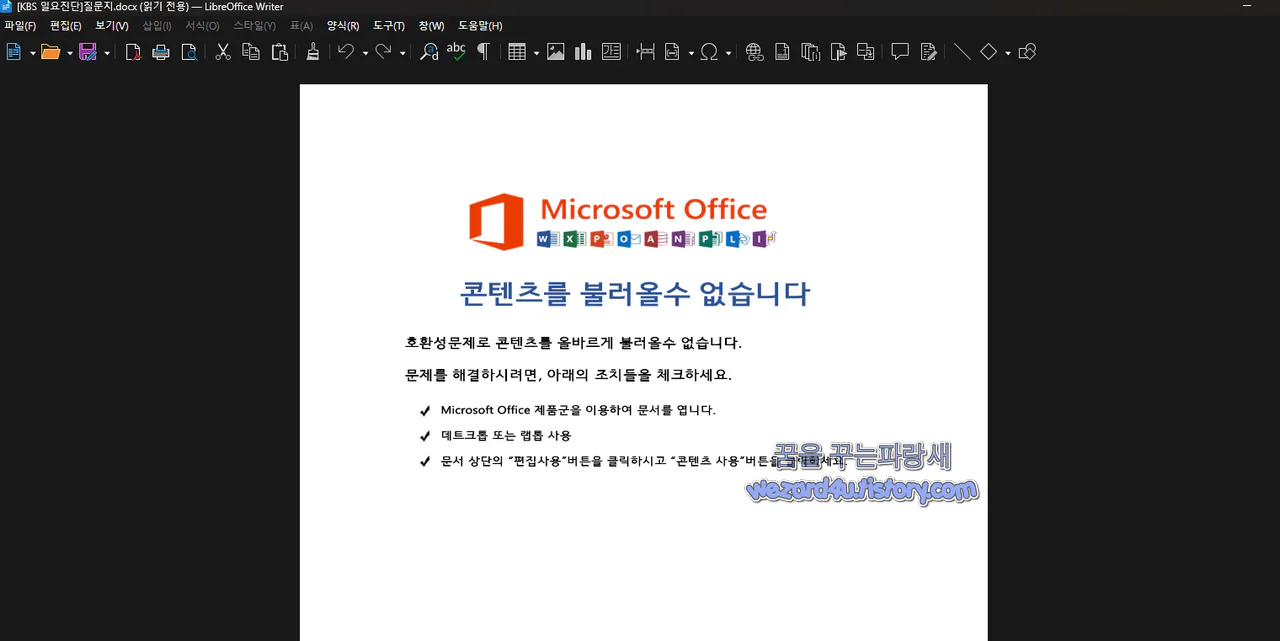Click the Insert Text Box icon
The height and width of the screenshot is (641, 1280).
pos(611,52)
